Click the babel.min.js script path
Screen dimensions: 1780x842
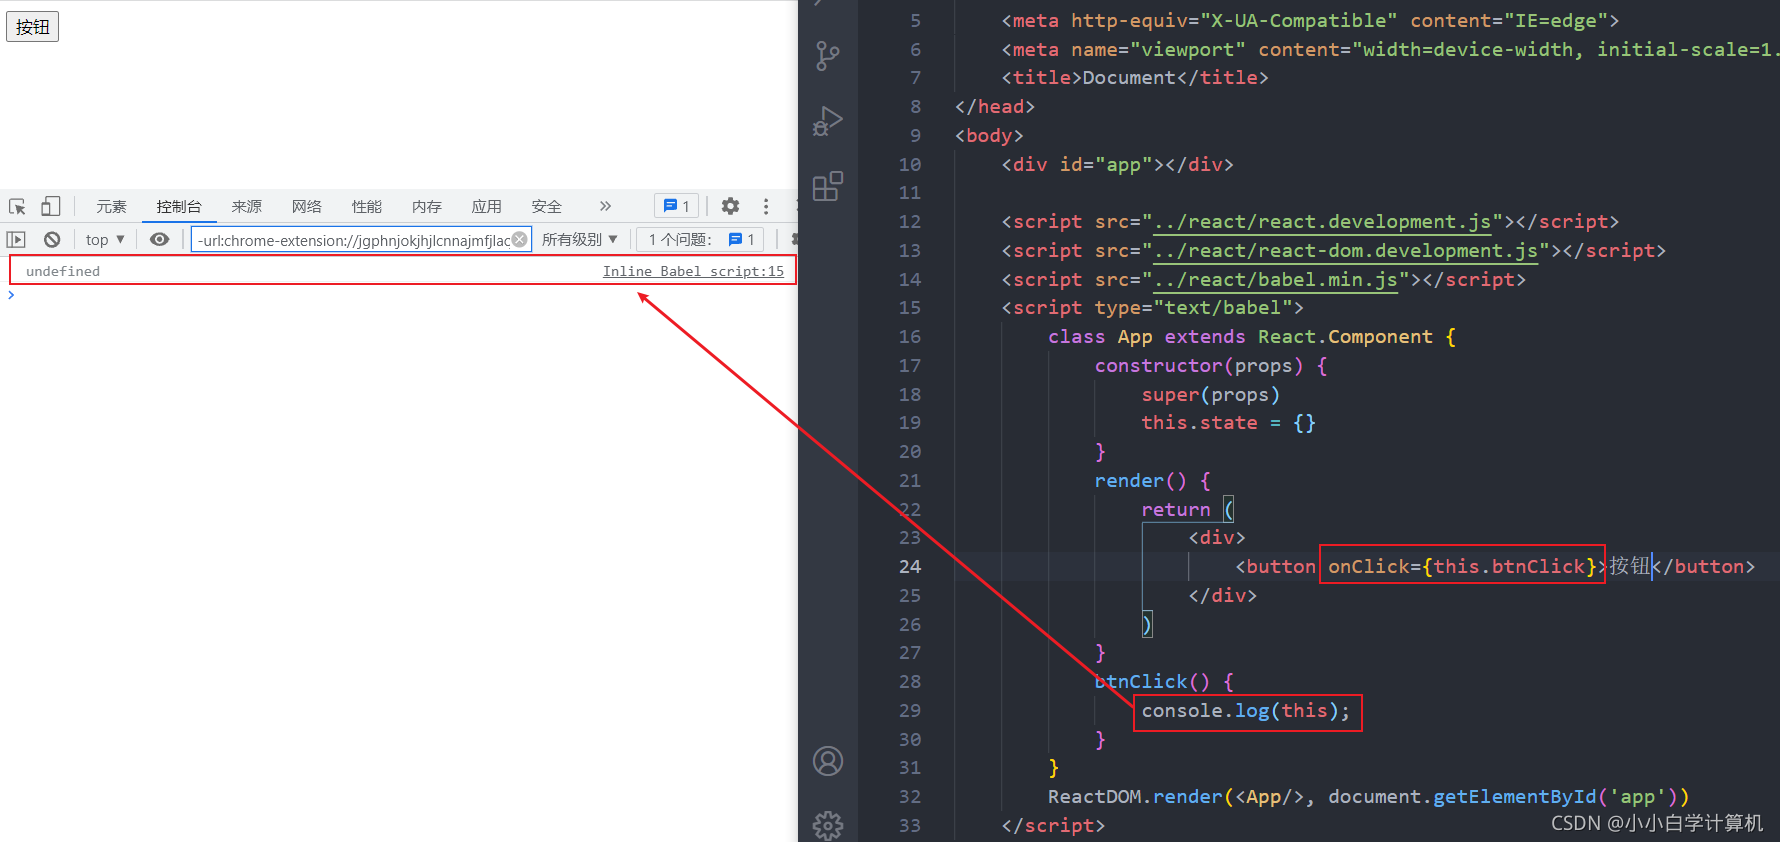pos(1276,280)
